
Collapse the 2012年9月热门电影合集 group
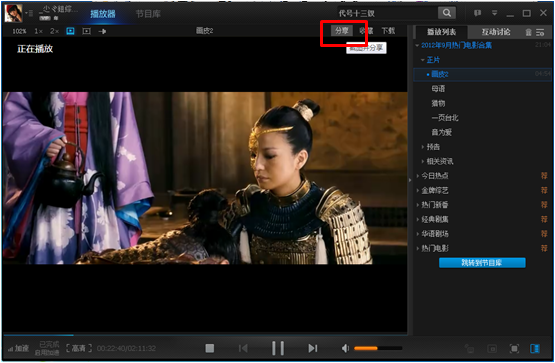click(x=417, y=45)
